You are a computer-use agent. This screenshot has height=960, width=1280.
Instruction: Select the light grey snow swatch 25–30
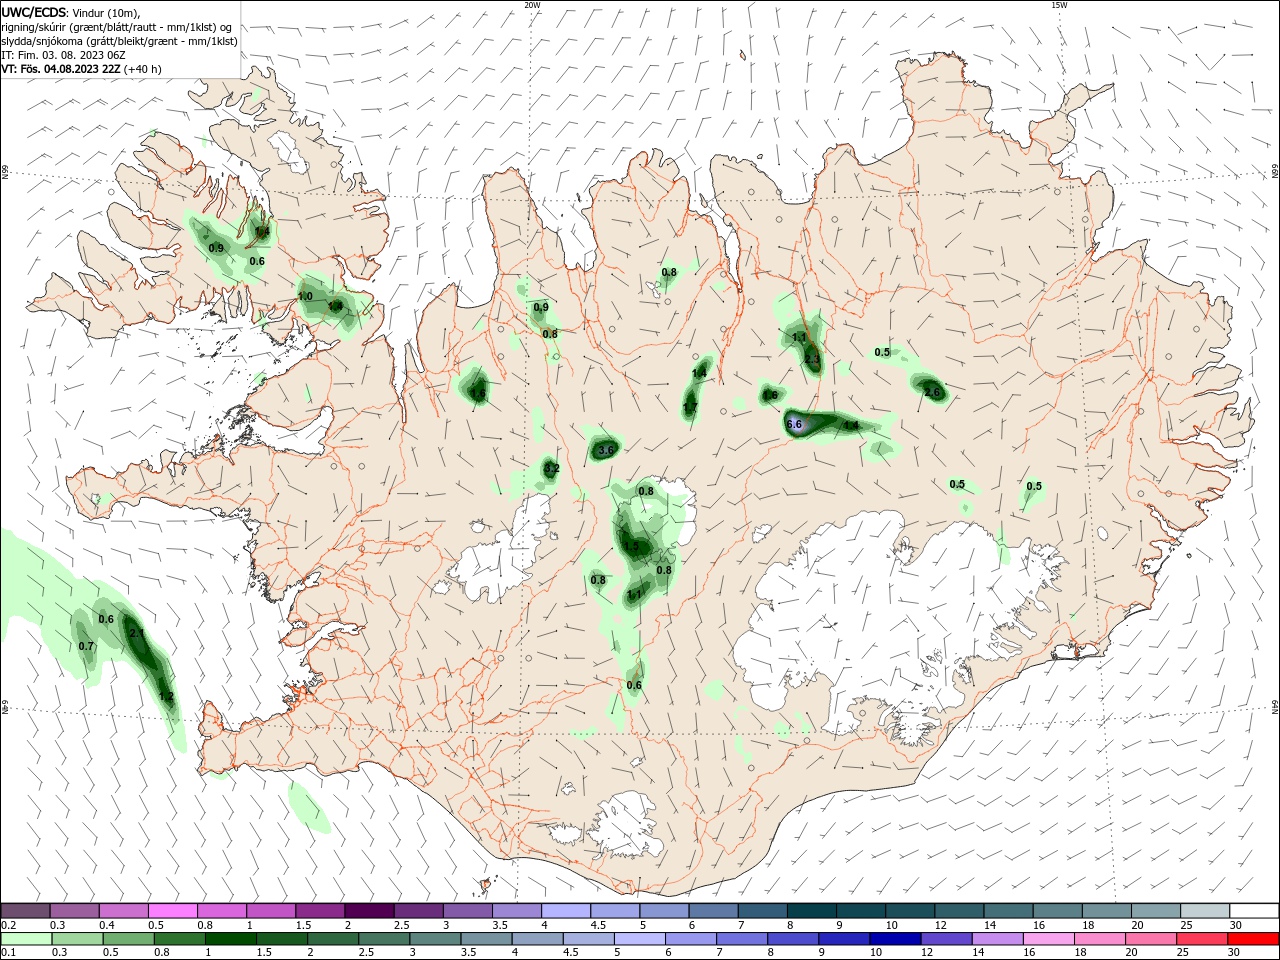coord(1205,911)
